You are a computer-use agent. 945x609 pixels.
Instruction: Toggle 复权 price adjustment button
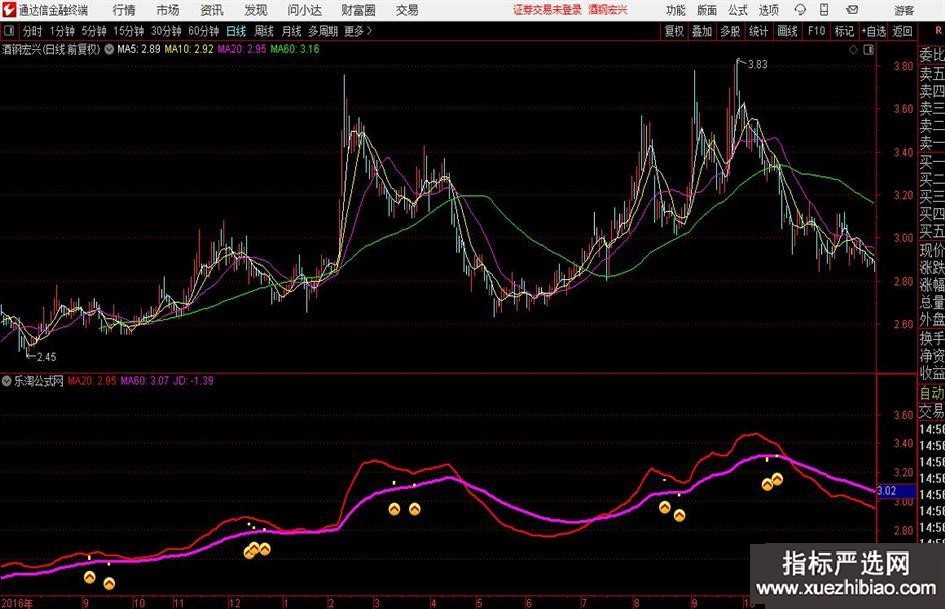(x=674, y=31)
